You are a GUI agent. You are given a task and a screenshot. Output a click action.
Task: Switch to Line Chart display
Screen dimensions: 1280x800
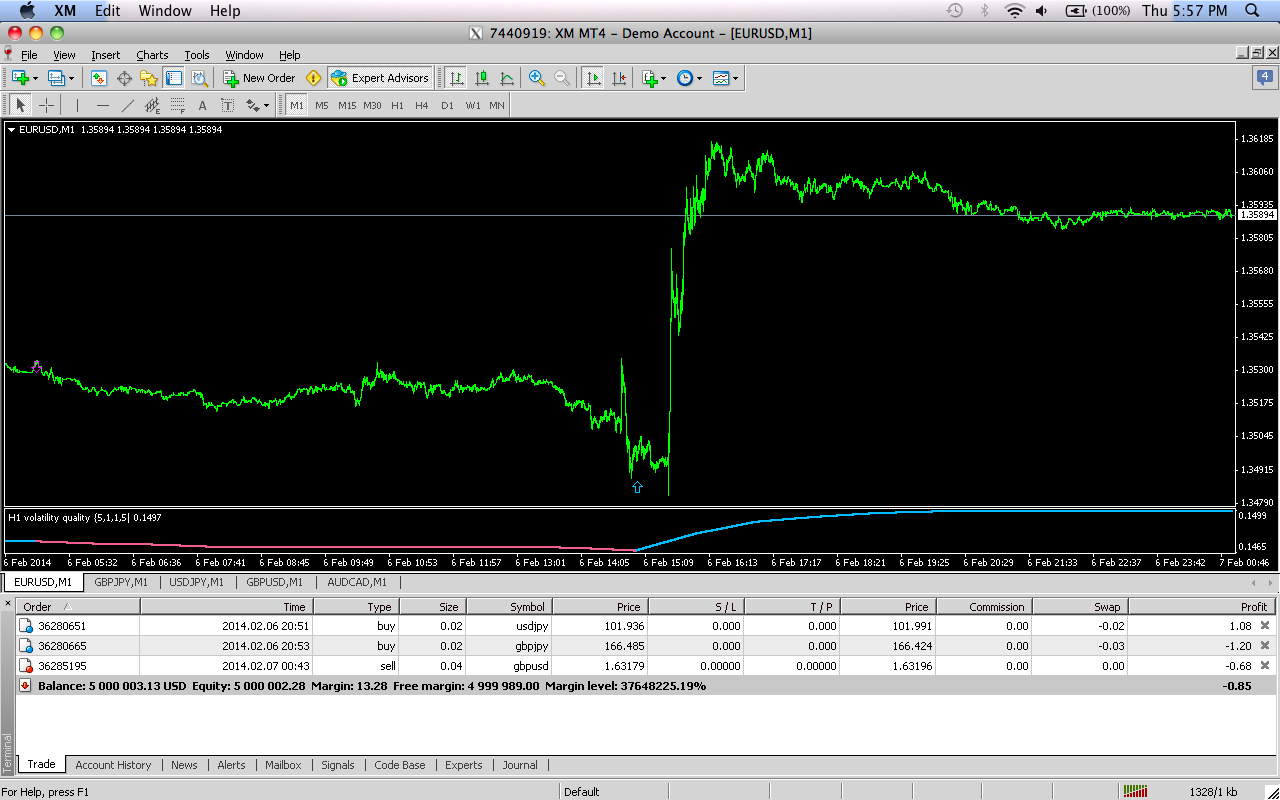(x=507, y=78)
